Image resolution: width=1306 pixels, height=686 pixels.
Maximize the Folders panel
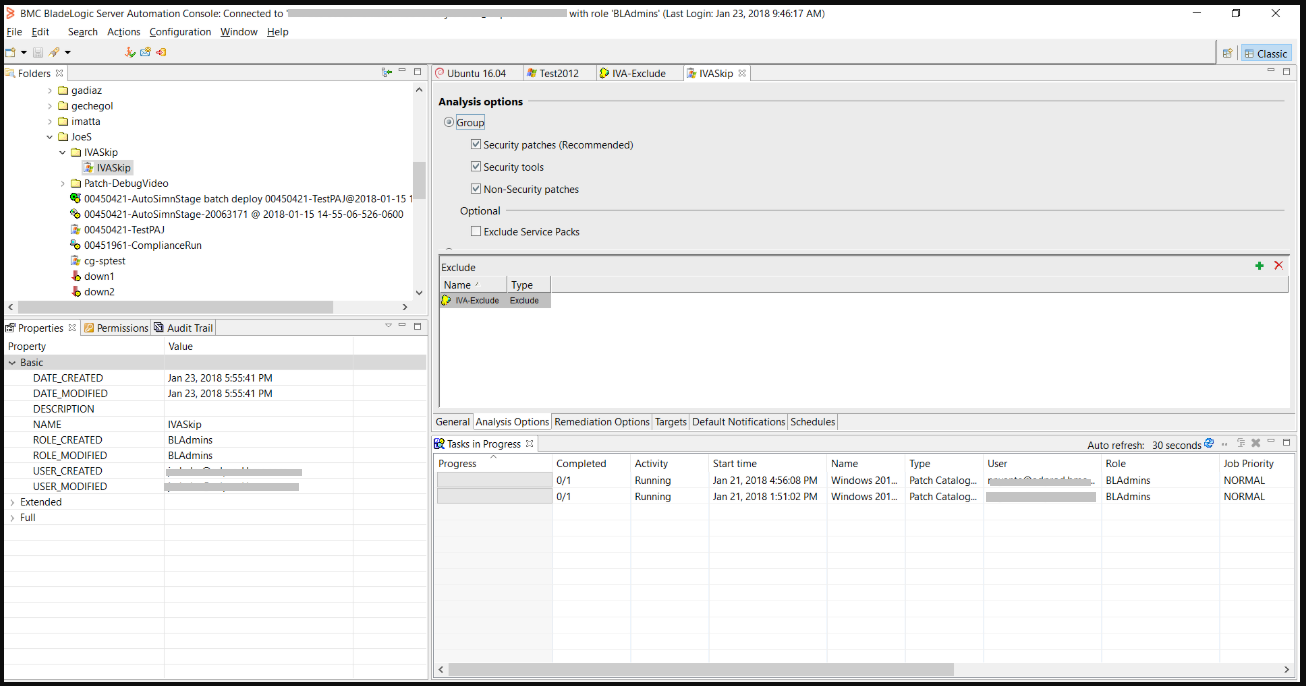(417, 72)
